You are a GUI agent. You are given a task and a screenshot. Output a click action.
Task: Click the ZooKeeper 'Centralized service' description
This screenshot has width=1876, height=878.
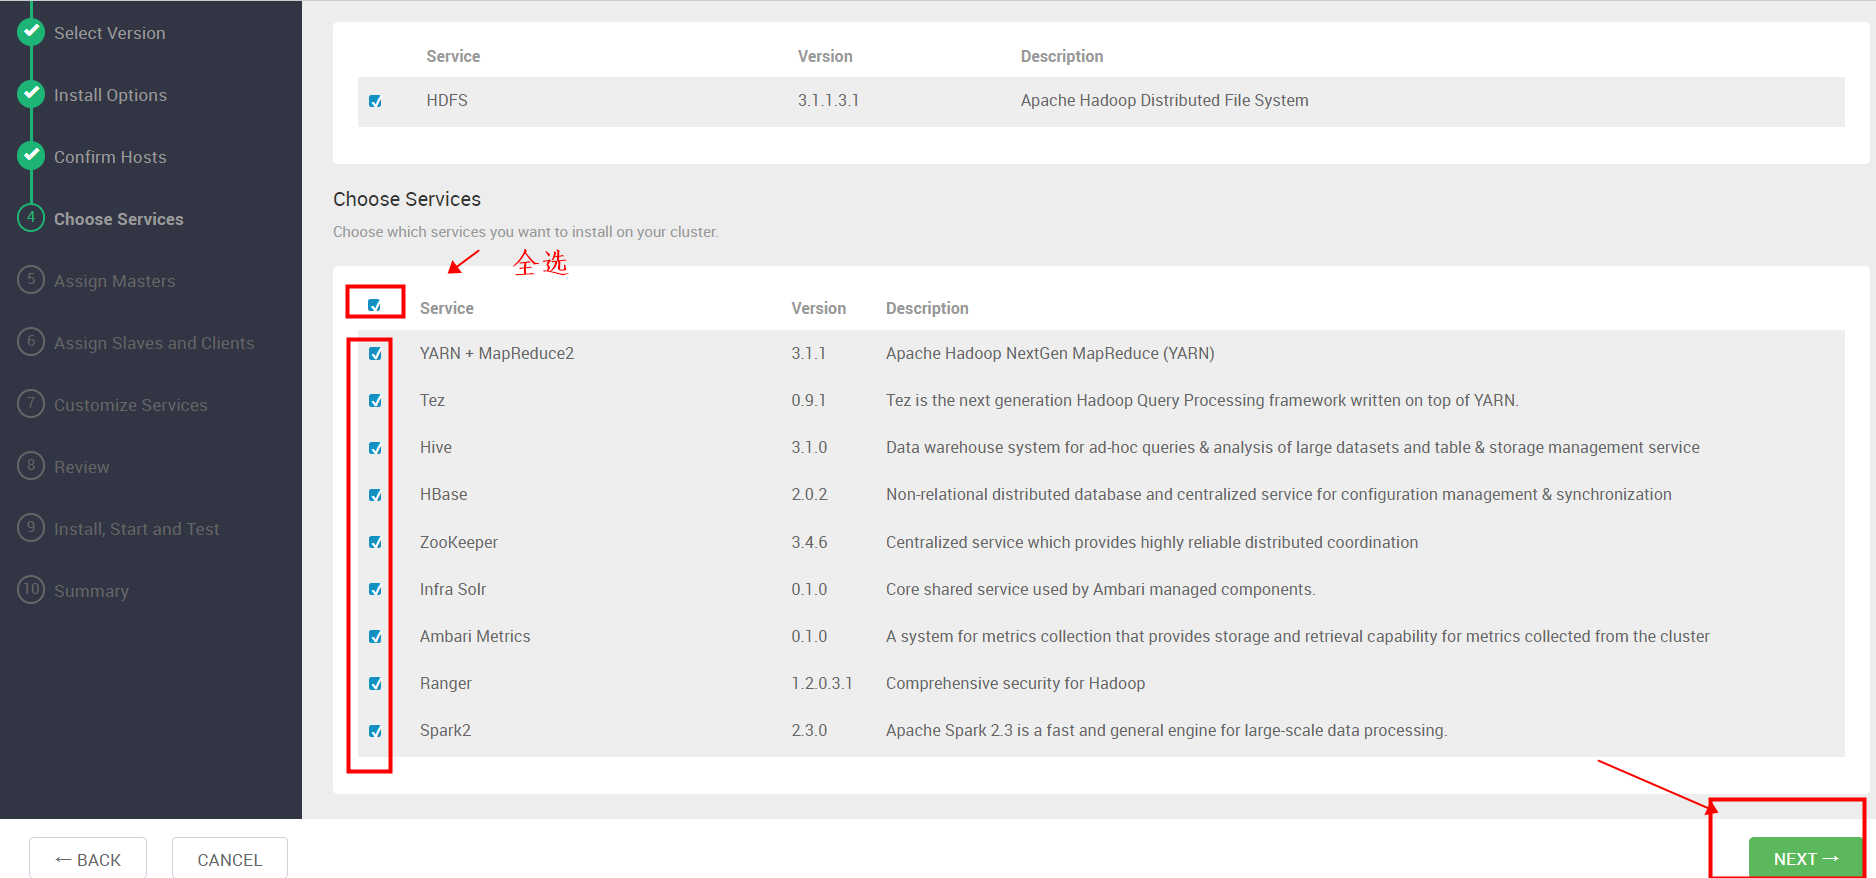click(x=1152, y=542)
